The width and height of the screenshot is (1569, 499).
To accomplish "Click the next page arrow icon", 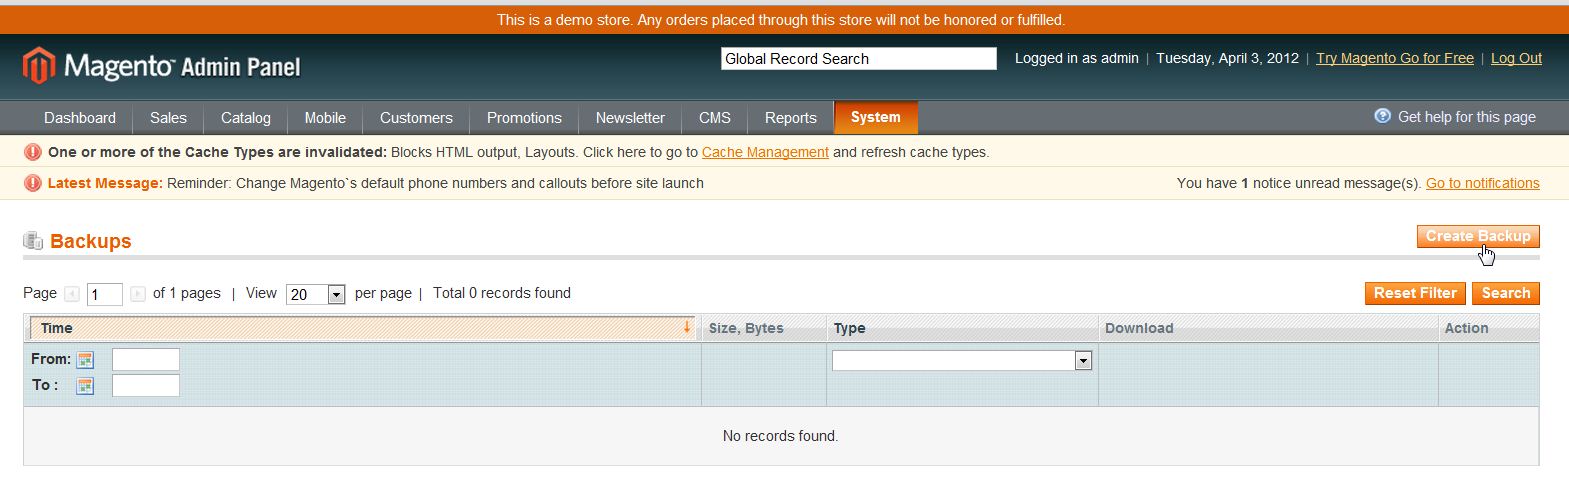I will (138, 294).
